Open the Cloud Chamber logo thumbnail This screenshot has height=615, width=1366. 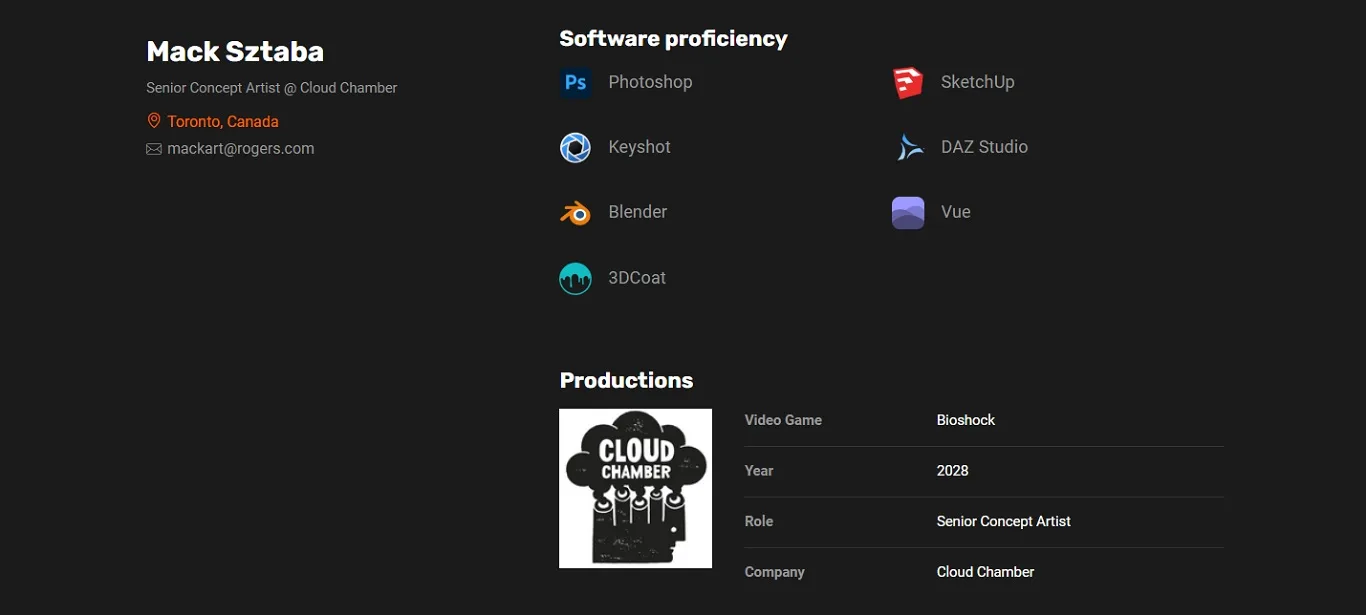pyautogui.click(x=635, y=488)
